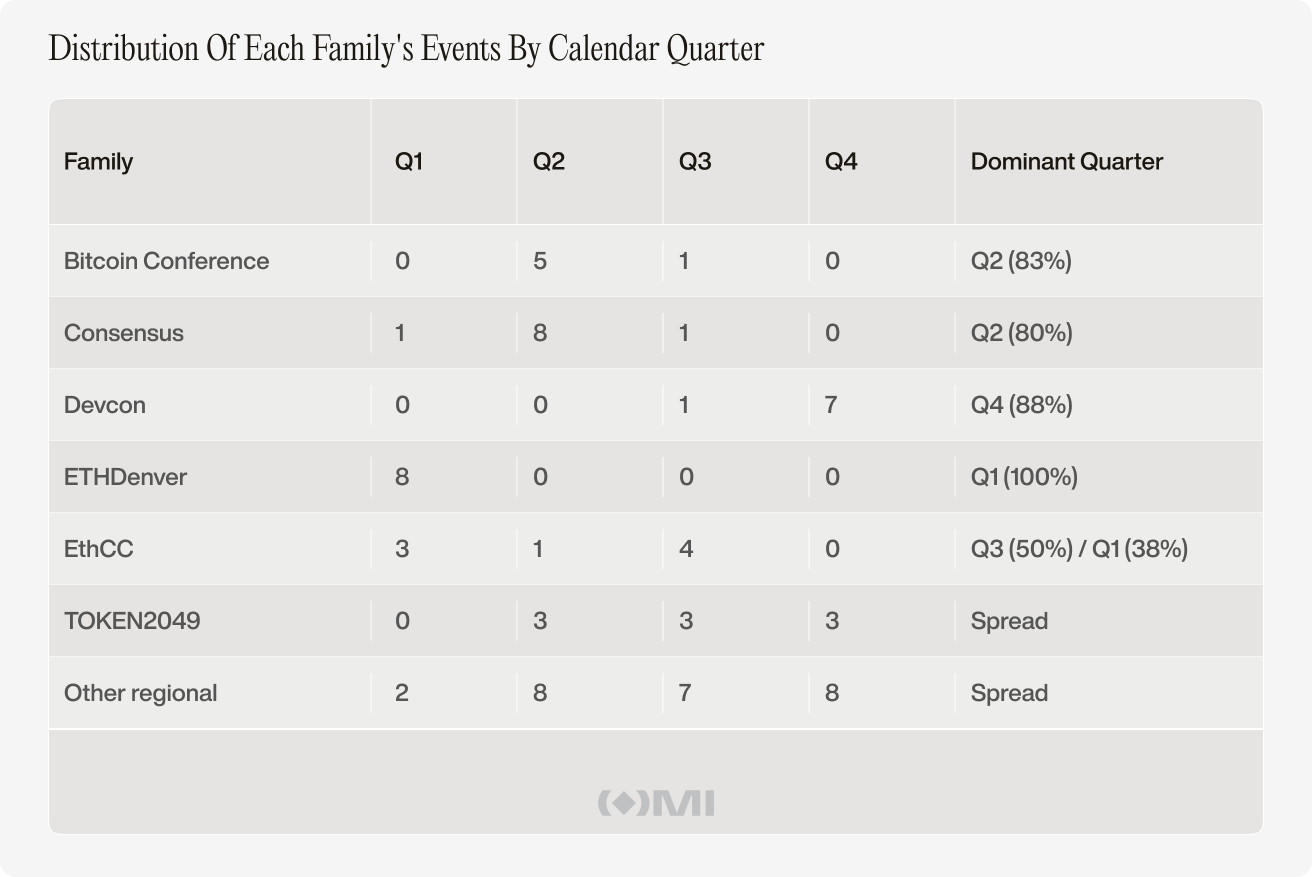Click the Q3 (50%) / Q1 (38%) cell
Viewport: 1312px width, 877px height.
pos(1079,549)
